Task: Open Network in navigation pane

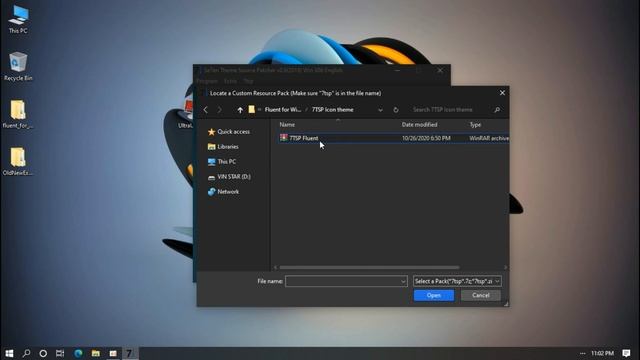Action: 223,192
